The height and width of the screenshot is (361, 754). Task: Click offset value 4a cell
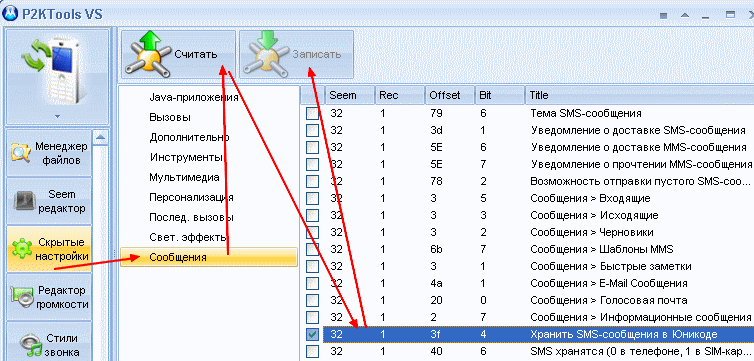437,284
